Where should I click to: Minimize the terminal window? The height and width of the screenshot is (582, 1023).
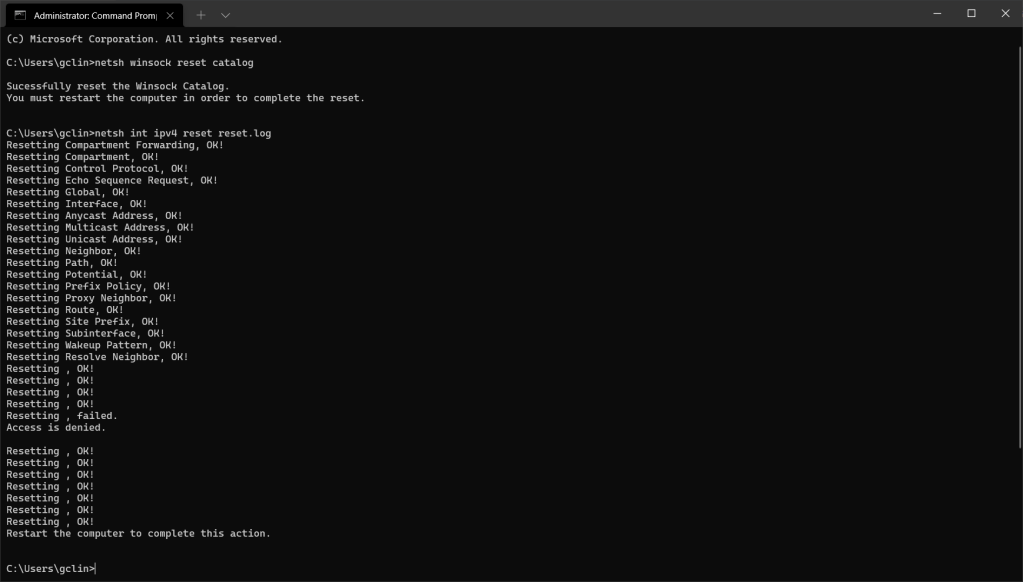coord(936,14)
